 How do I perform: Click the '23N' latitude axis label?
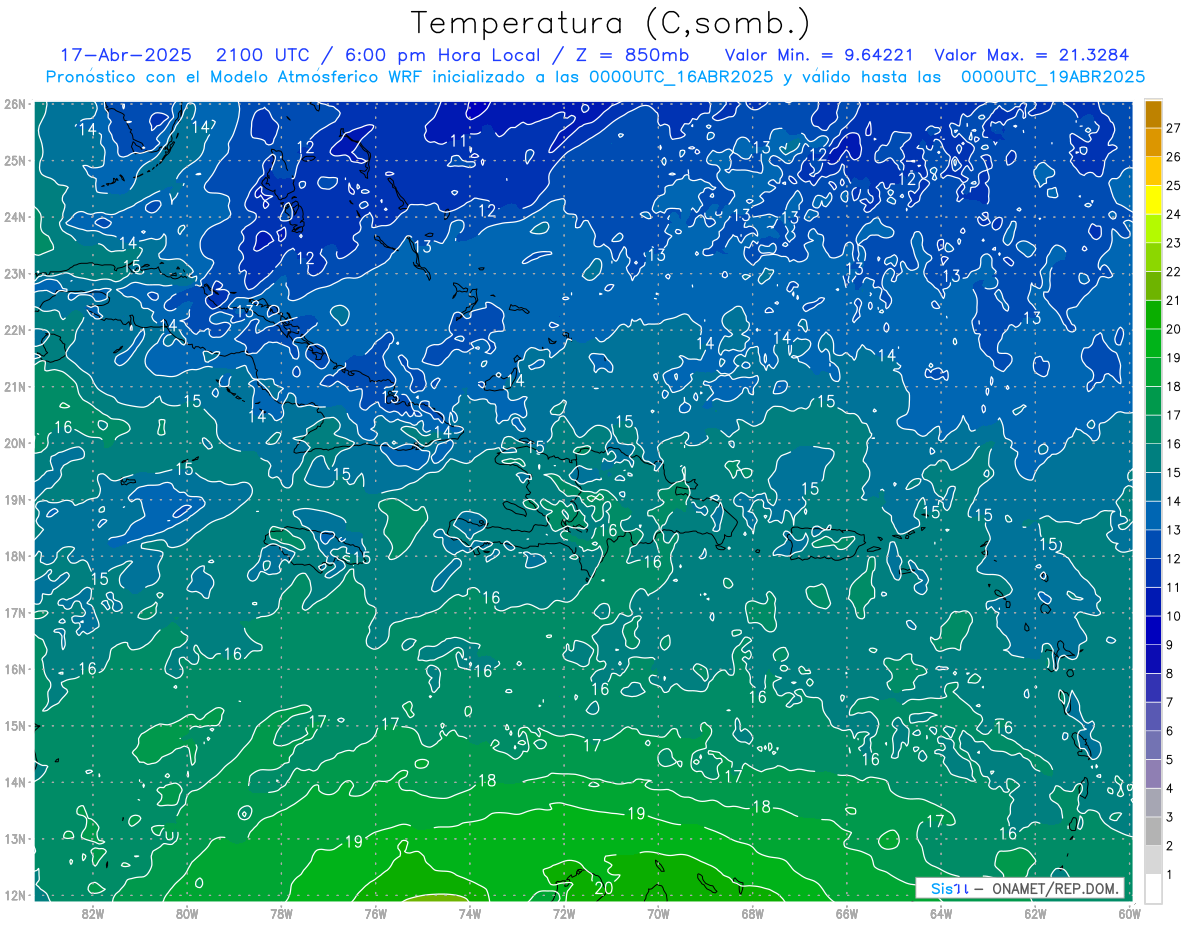(14, 274)
